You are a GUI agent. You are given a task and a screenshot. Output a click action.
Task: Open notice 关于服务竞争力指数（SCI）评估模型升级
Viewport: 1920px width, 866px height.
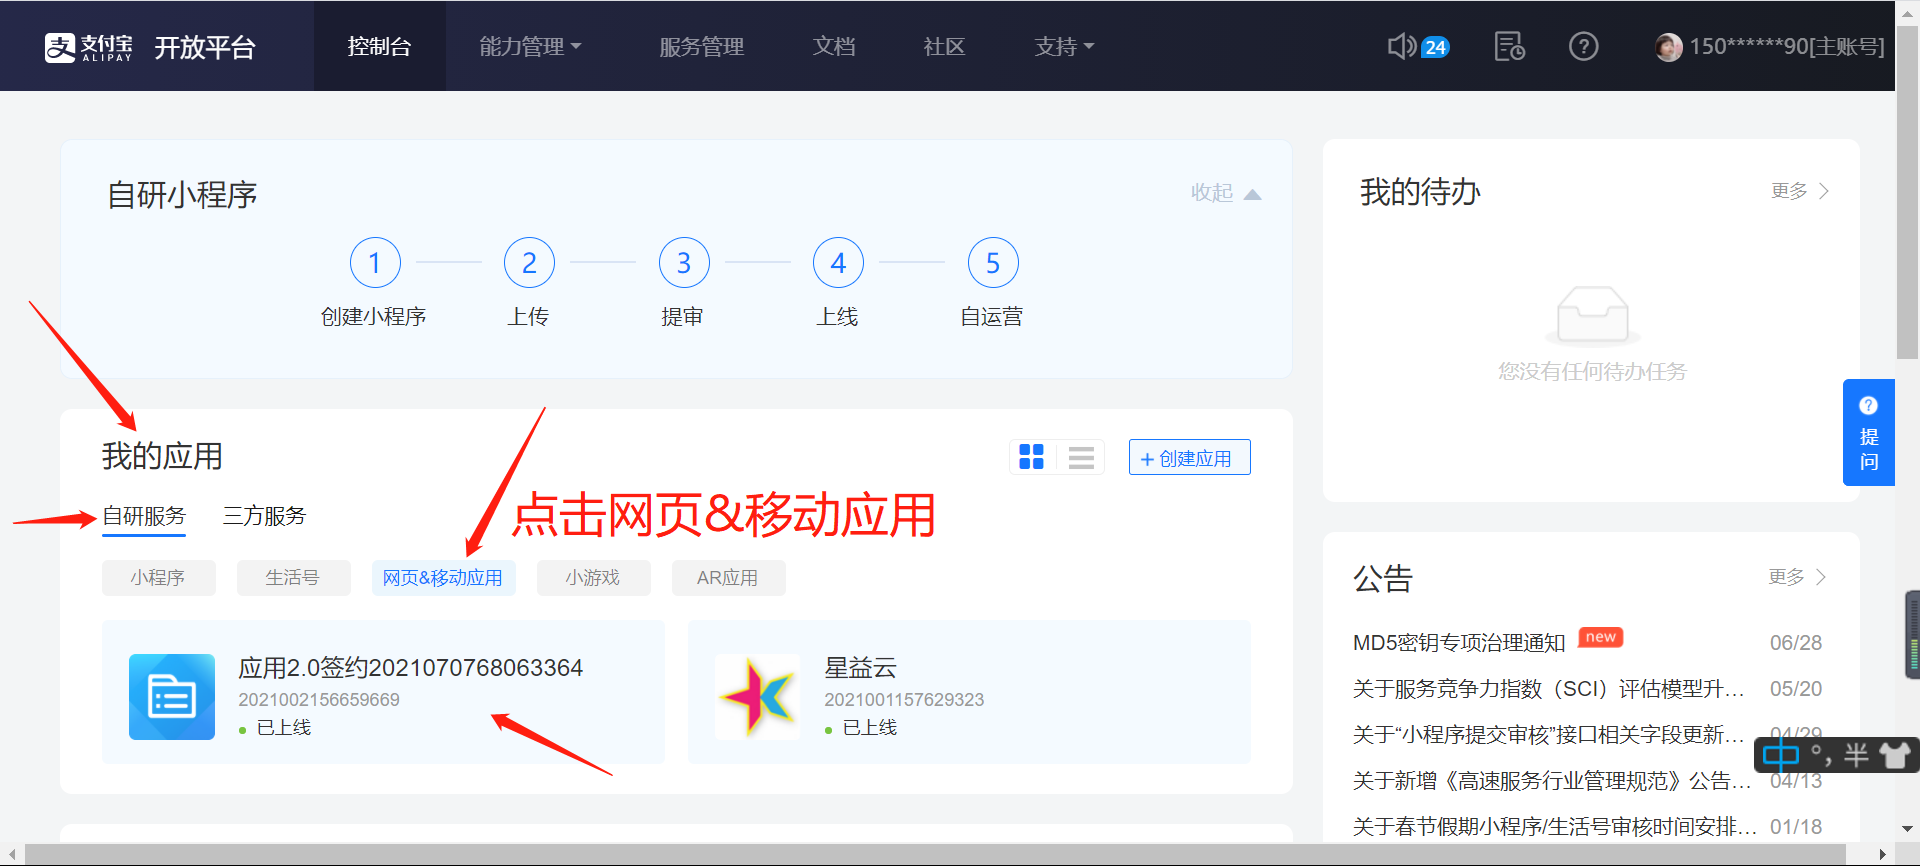click(x=1548, y=688)
